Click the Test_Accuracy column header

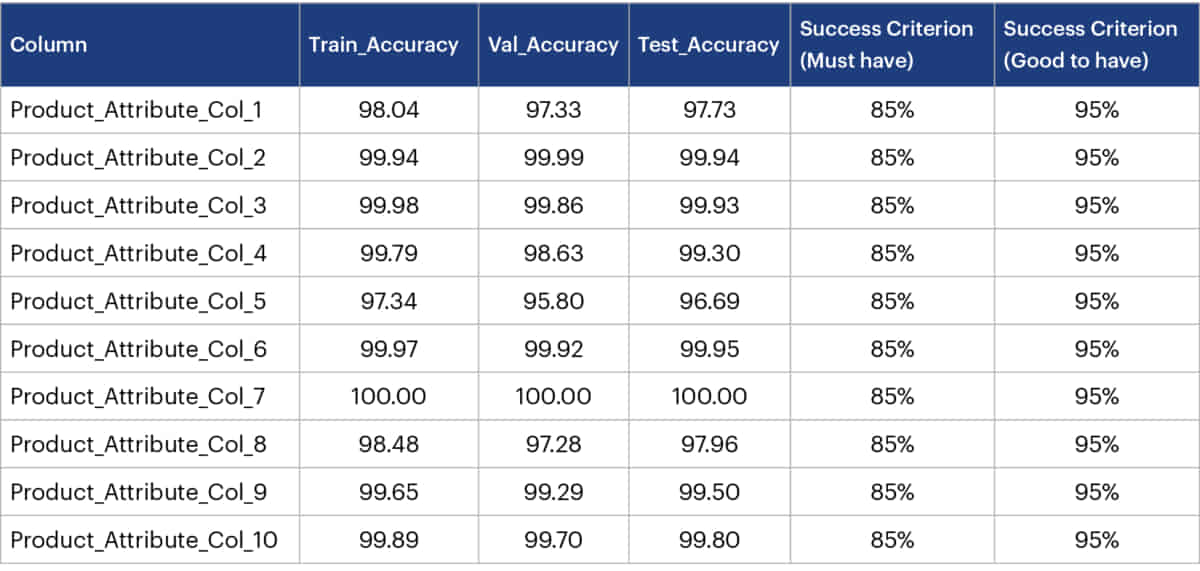[709, 45]
